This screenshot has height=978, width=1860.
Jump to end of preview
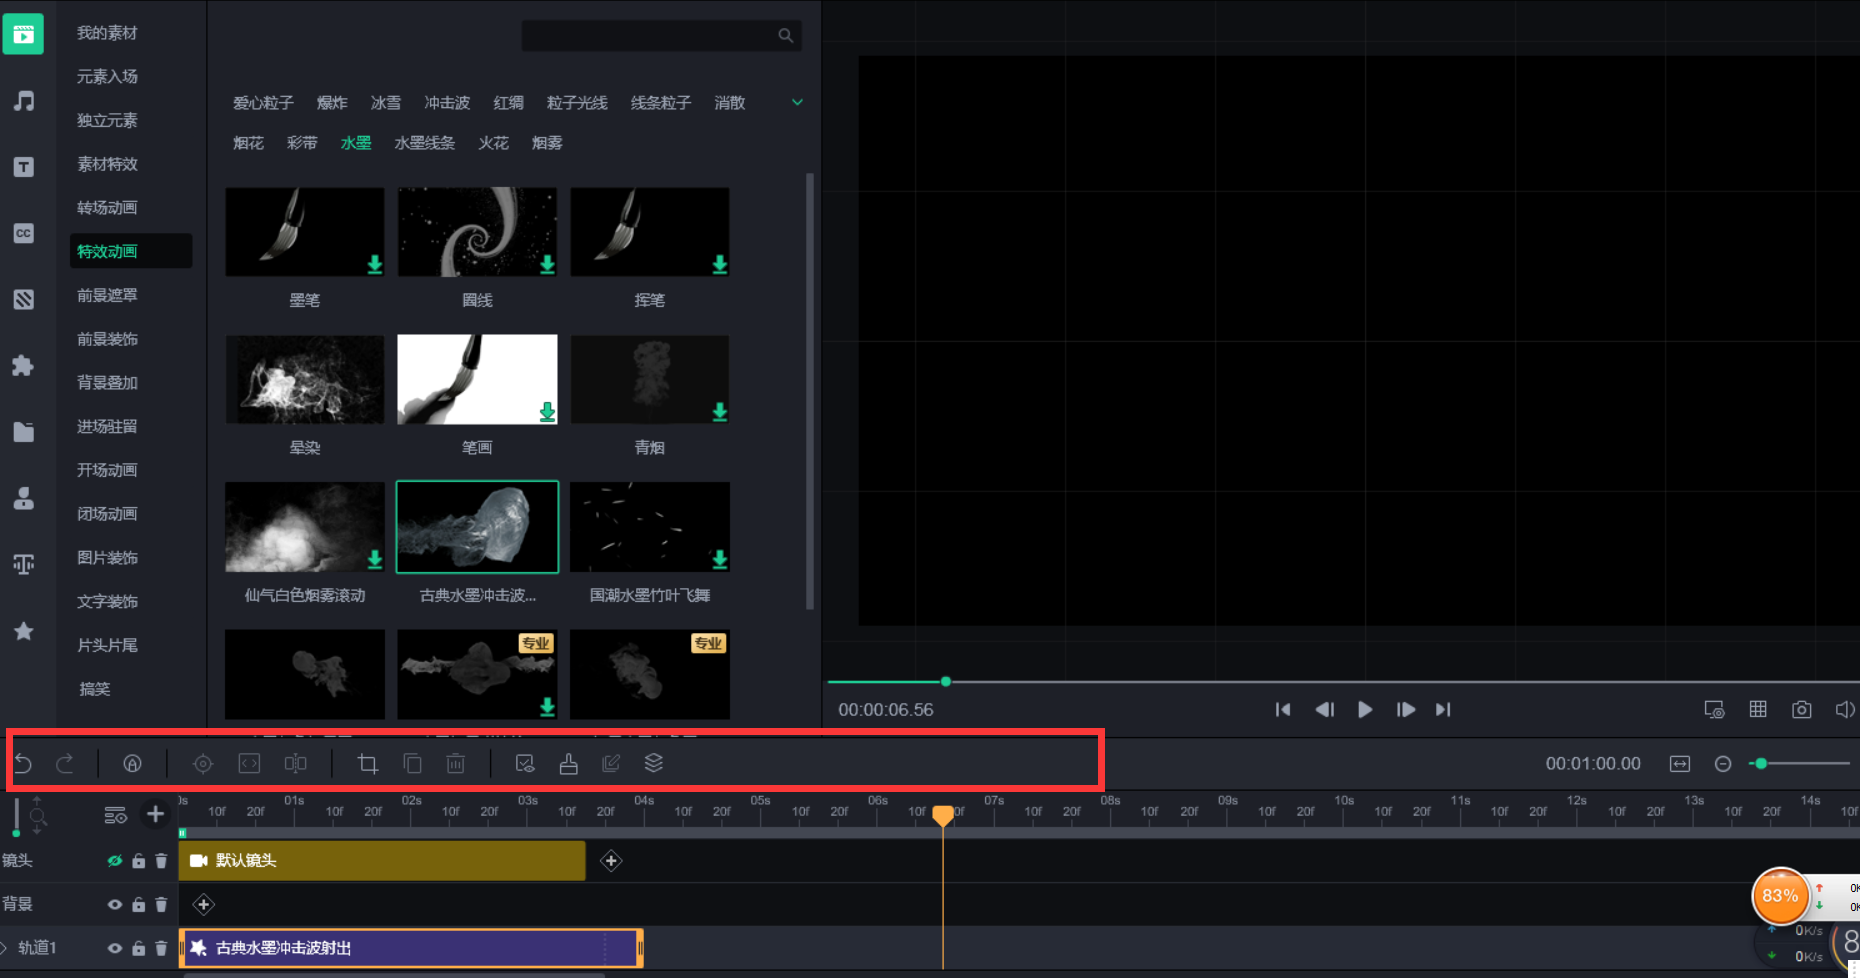1443,710
